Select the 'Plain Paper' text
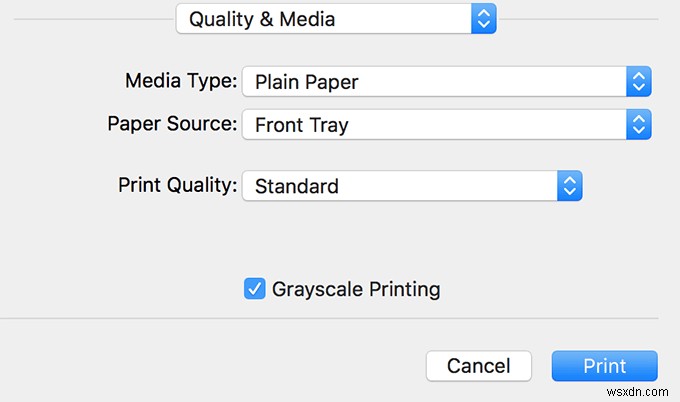The image size is (680, 402). pyautogui.click(x=307, y=82)
